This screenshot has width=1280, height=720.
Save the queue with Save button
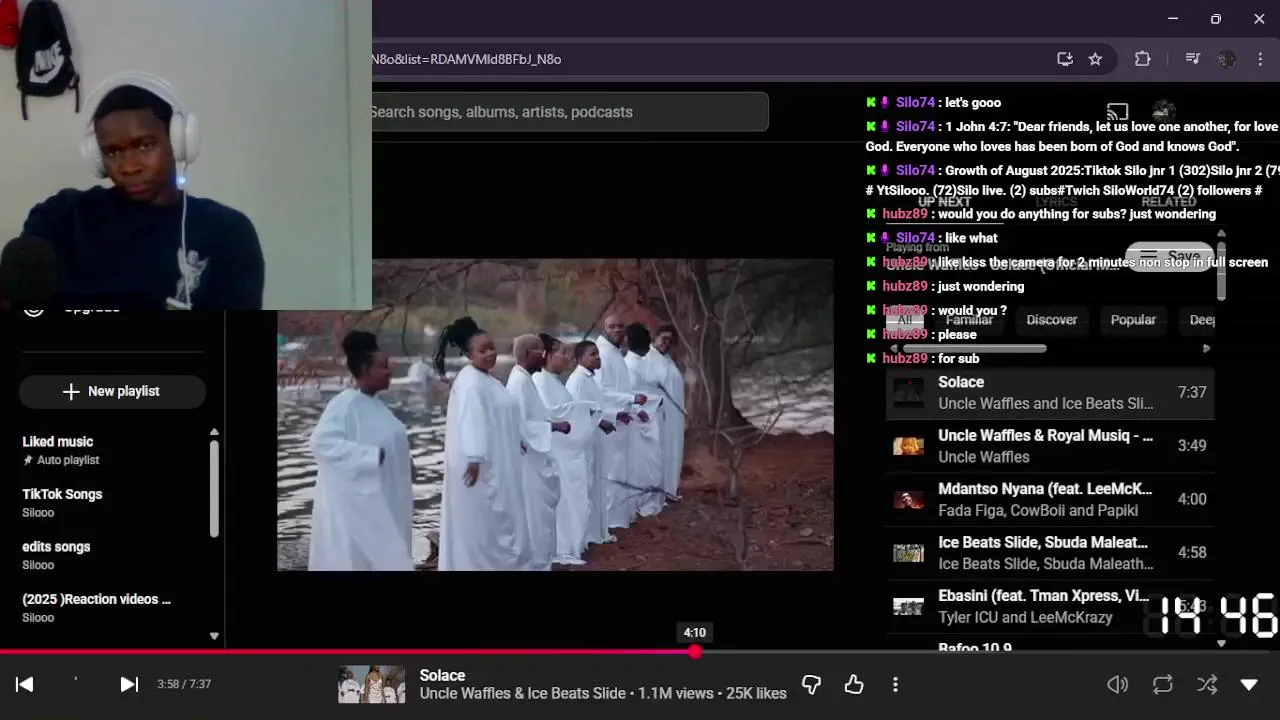pyautogui.click(x=1170, y=256)
